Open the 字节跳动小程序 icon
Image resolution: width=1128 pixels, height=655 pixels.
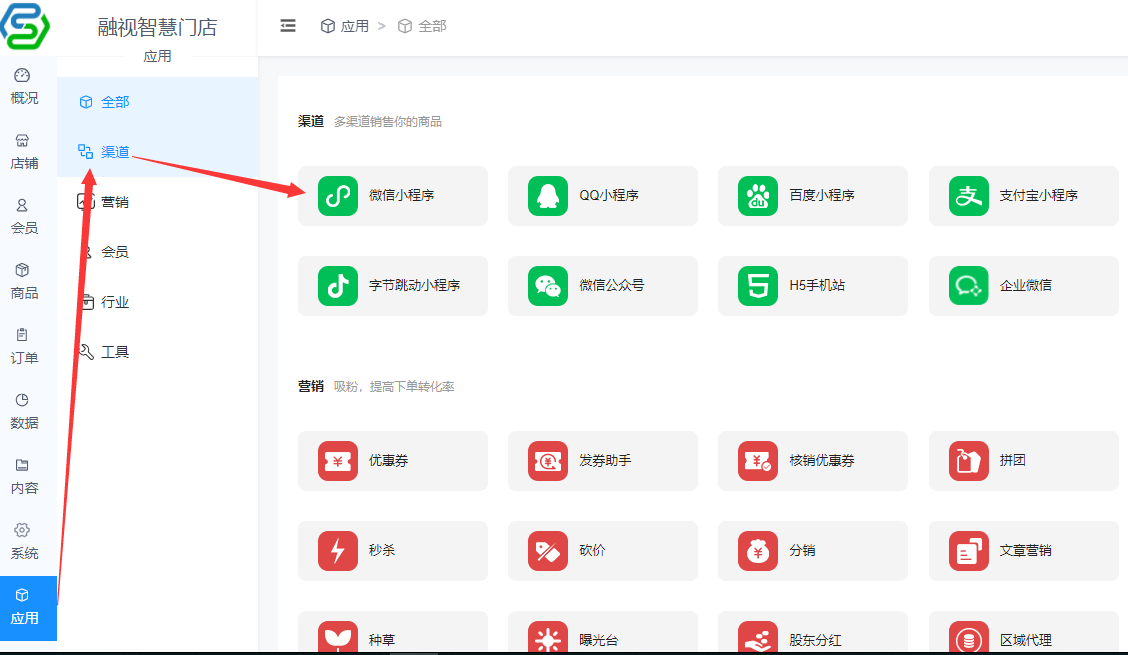(337, 286)
